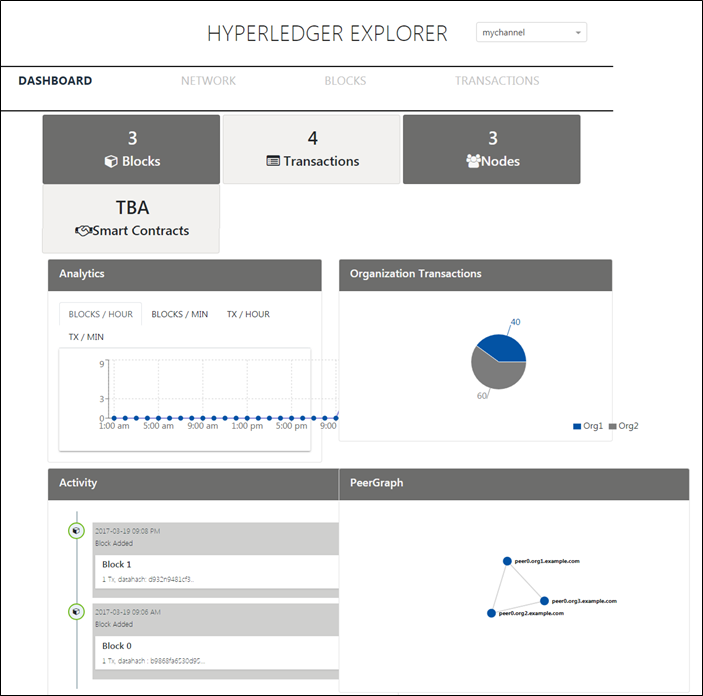The height and width of the screenshot is (696, 703).
Task: Click the 2017-03-19 09:06 AM timestamp
Action: point(127,612)
